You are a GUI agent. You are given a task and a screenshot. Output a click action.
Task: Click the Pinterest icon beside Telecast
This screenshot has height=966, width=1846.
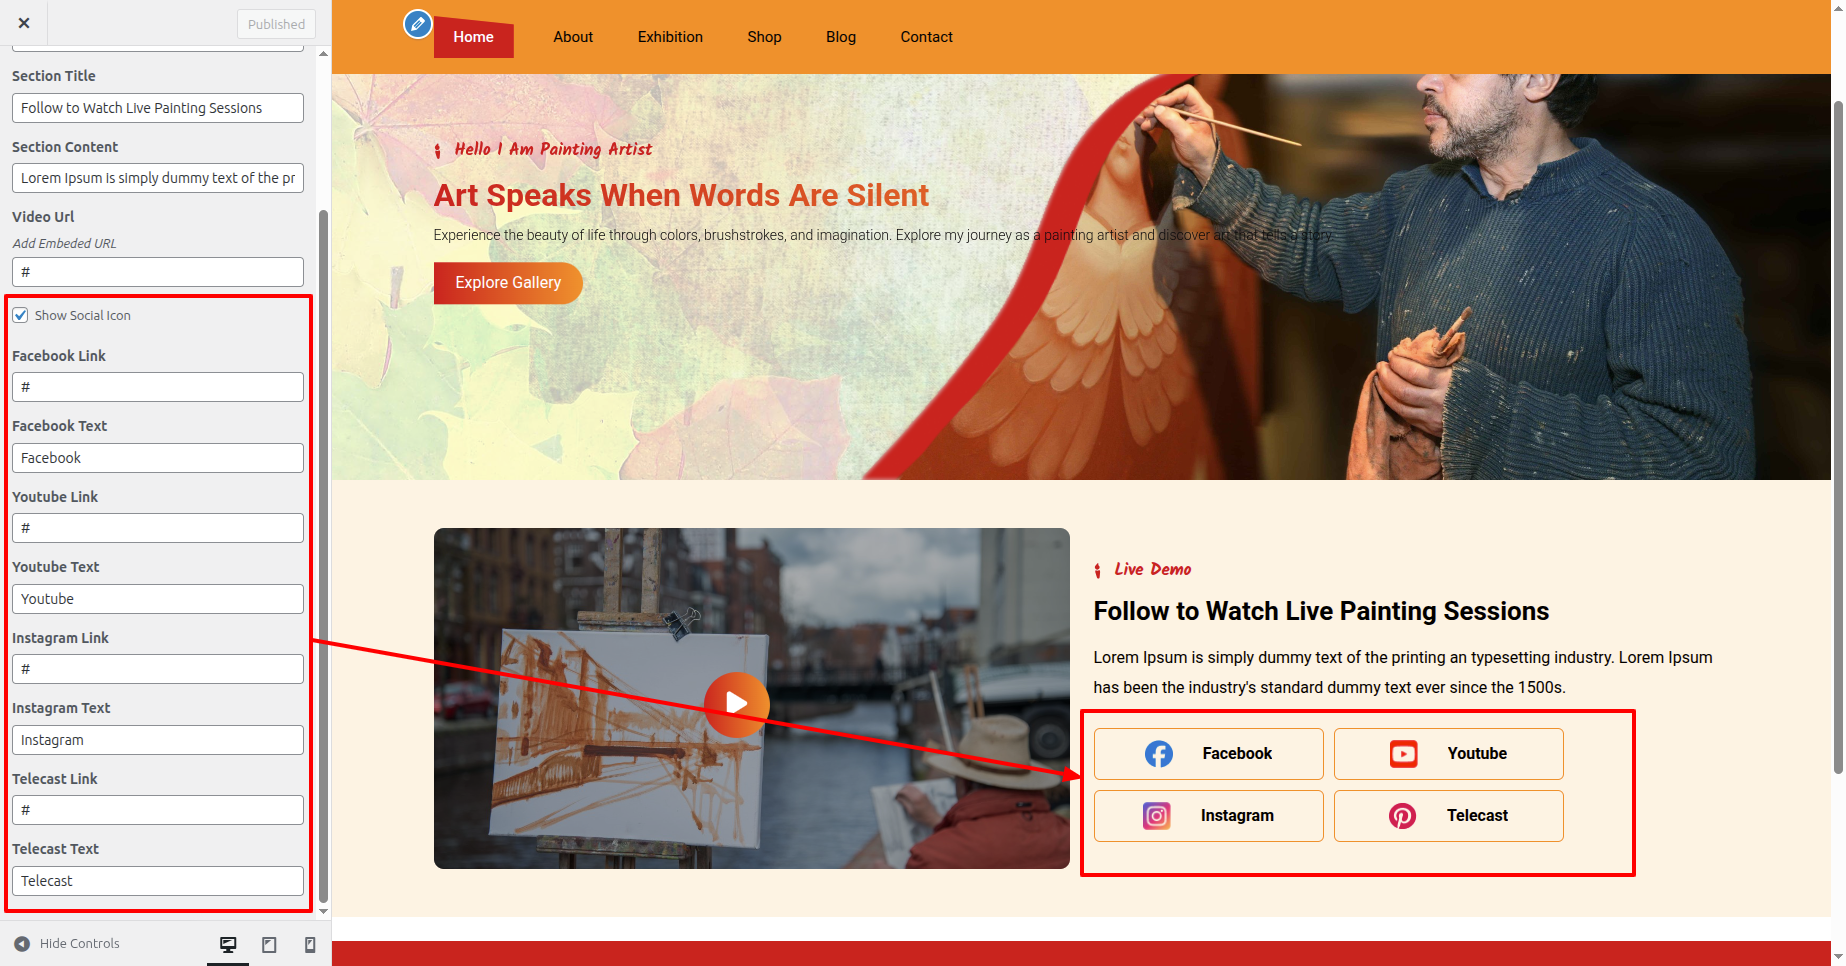click(1402, 816)
